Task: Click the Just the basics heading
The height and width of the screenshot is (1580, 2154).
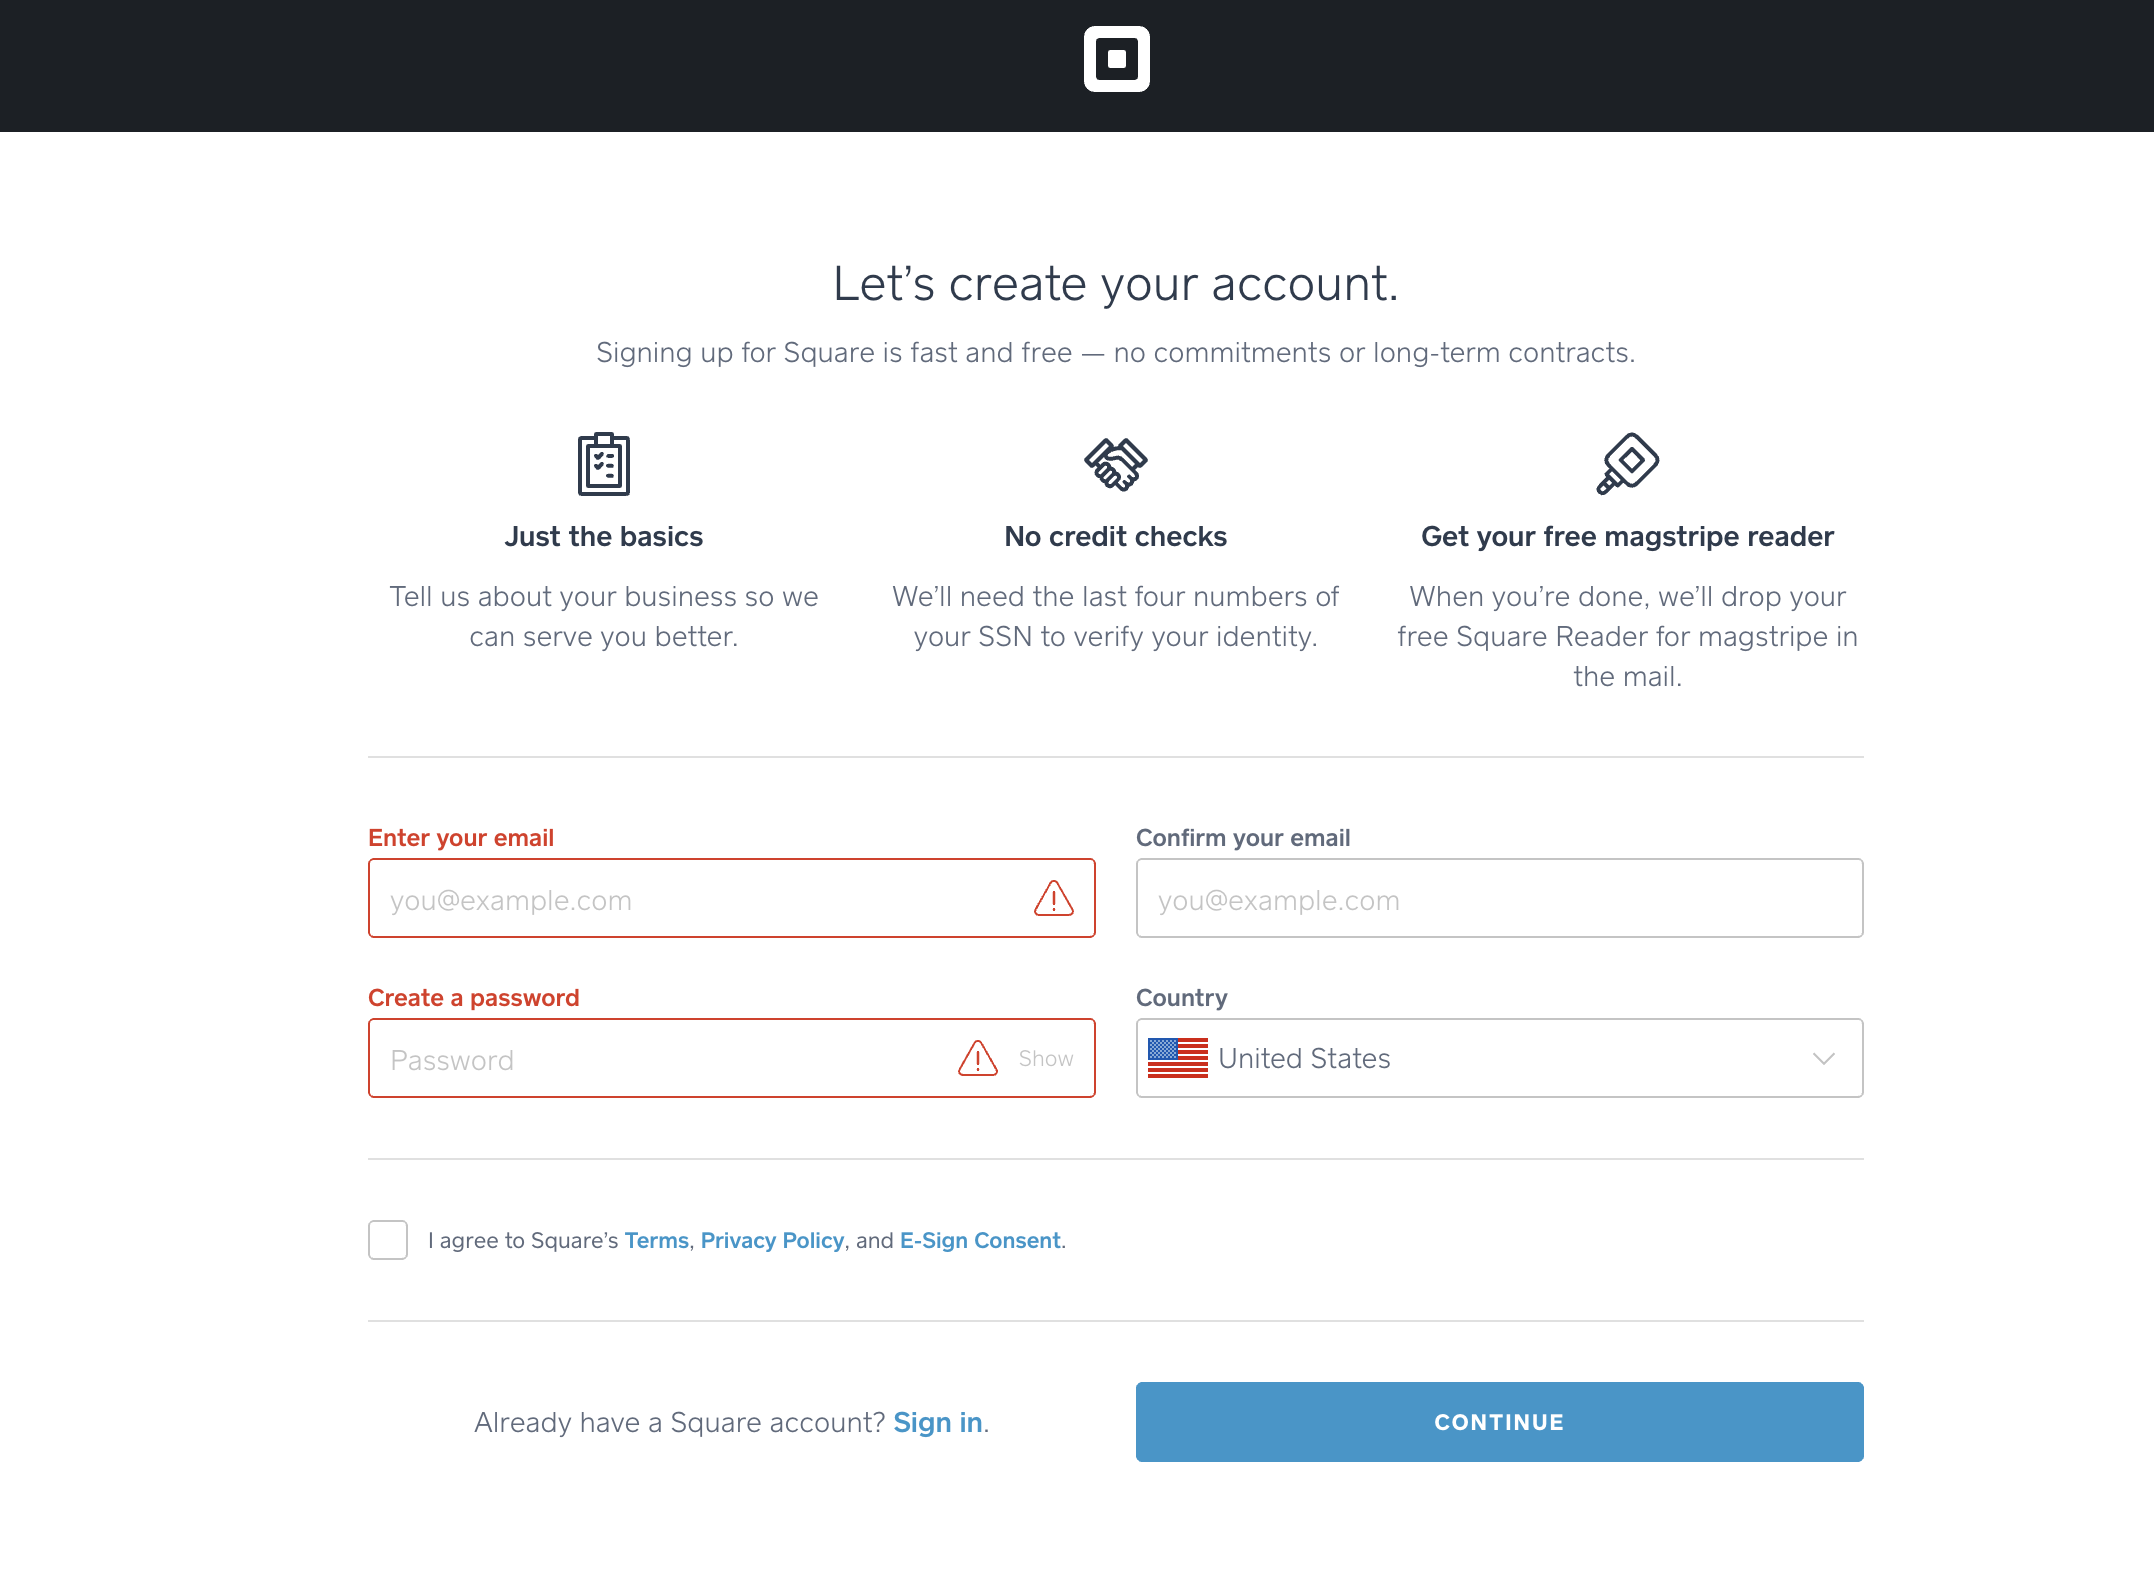Action: point(603,536)
